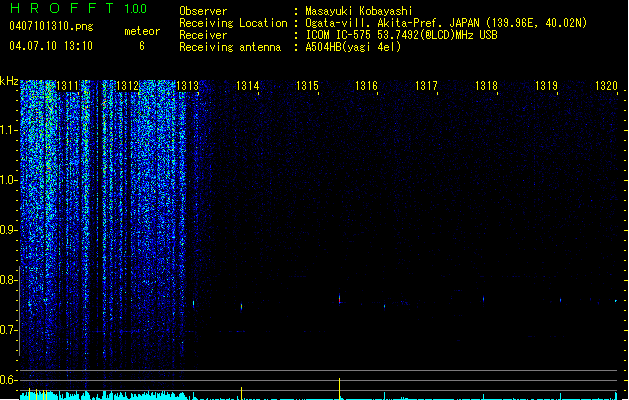Click the 0.9 kHz frequency label
The image size is (629, 400).
coord(9,230)
